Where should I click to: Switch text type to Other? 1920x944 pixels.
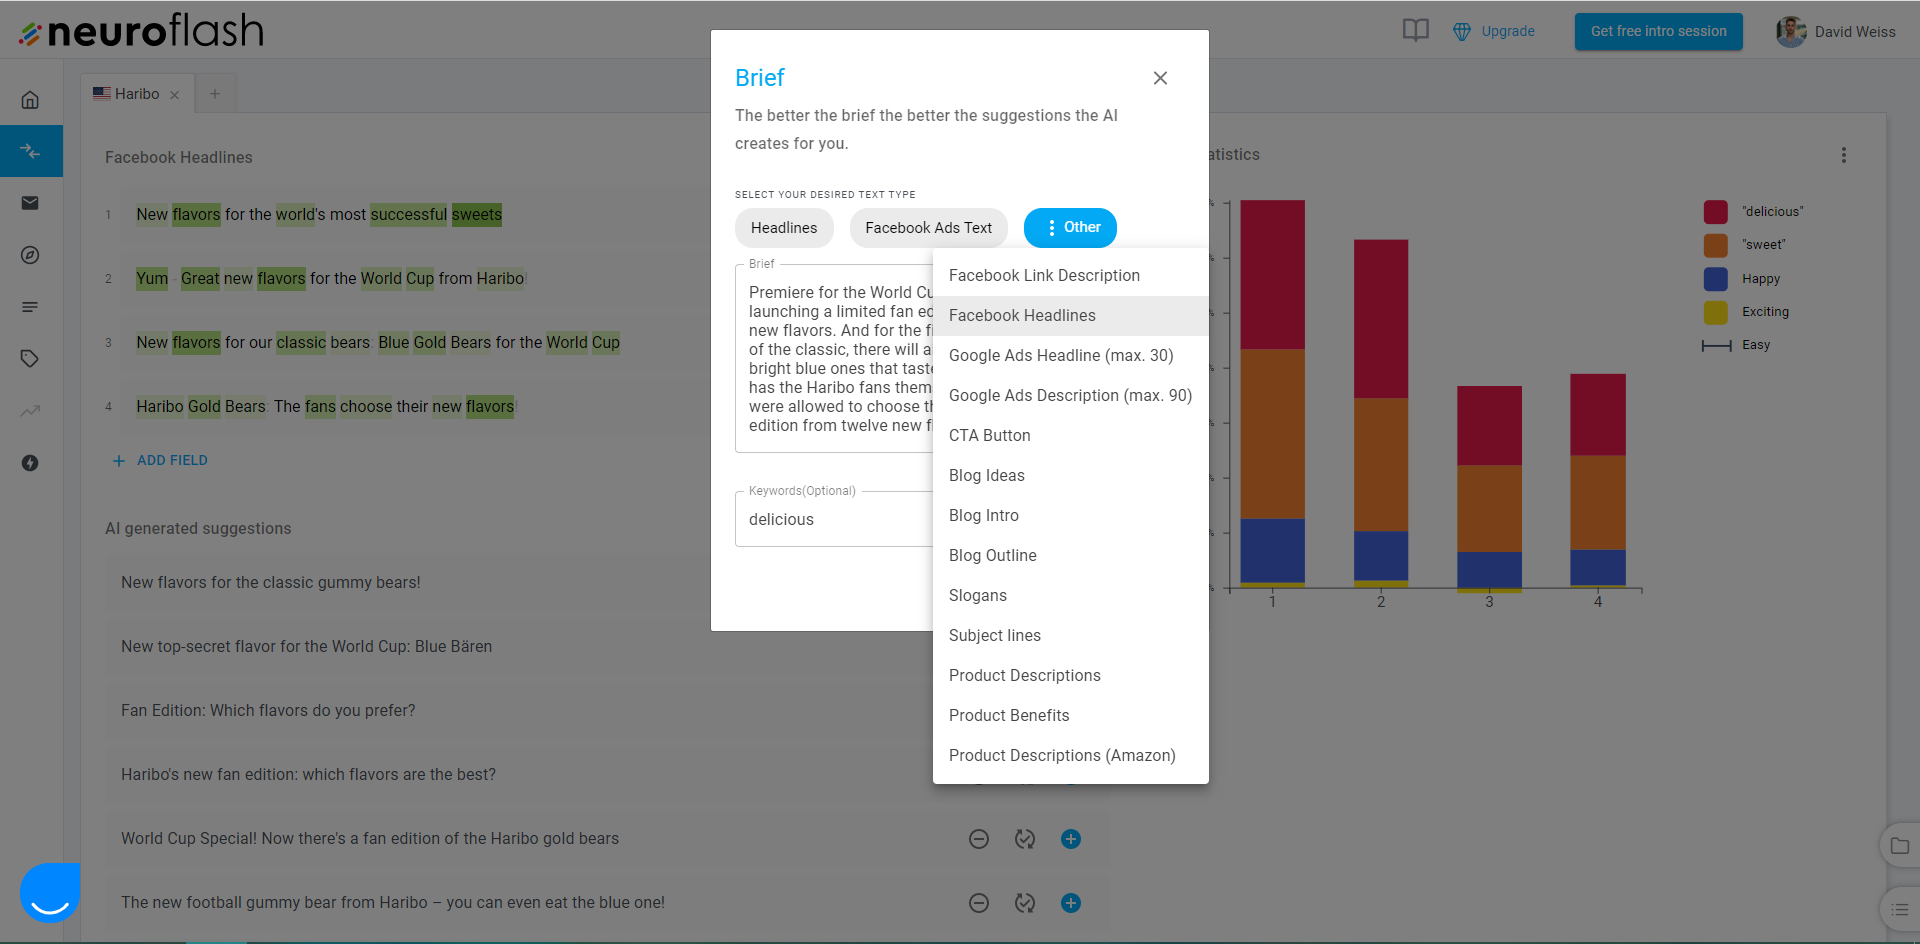1070,227
